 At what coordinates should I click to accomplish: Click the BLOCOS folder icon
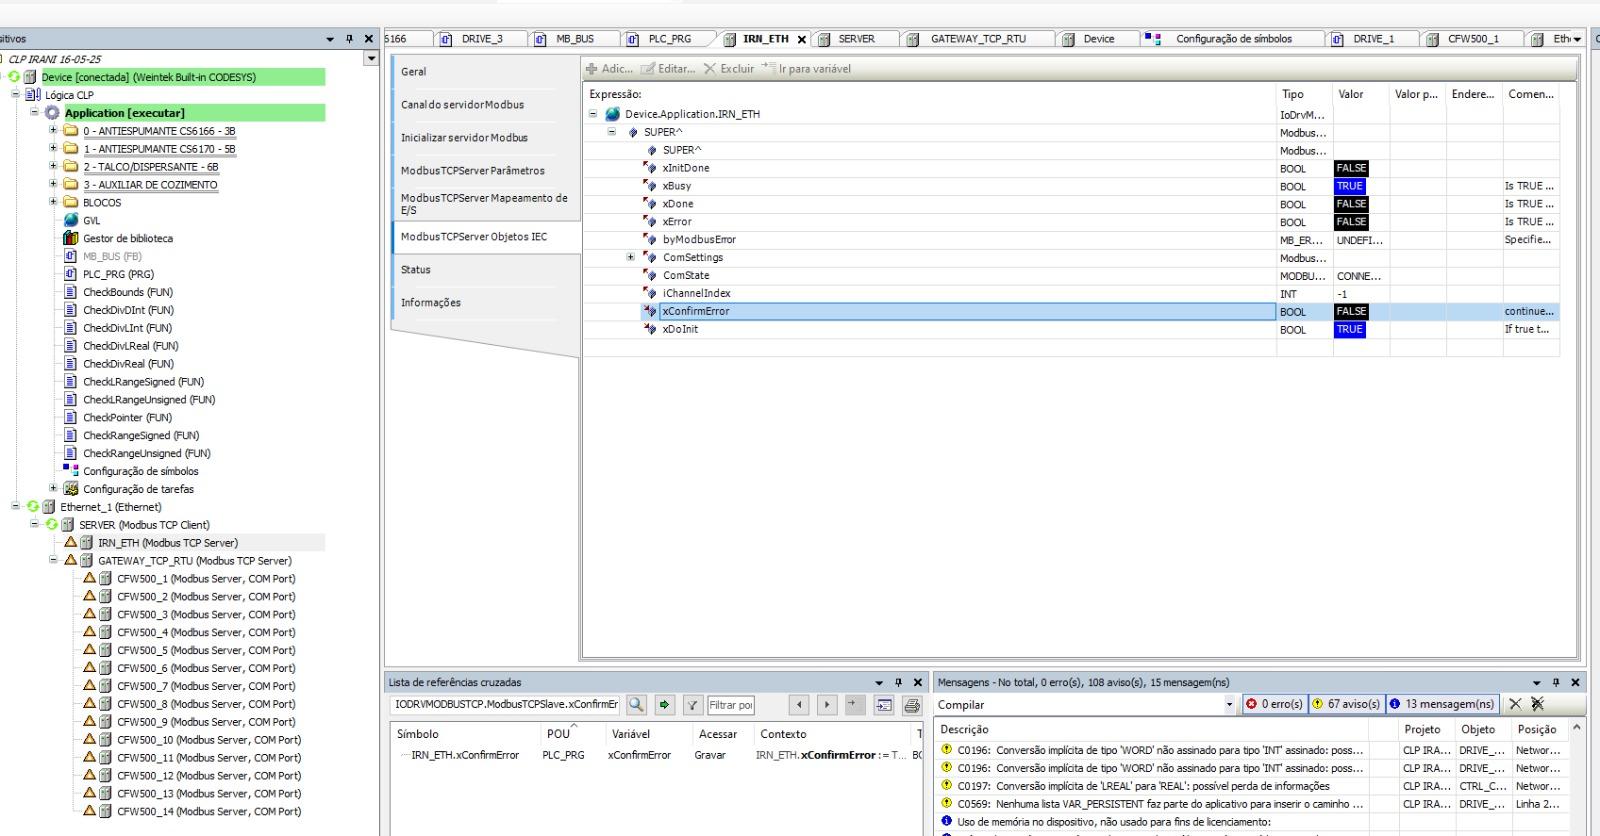click(71, 202)
